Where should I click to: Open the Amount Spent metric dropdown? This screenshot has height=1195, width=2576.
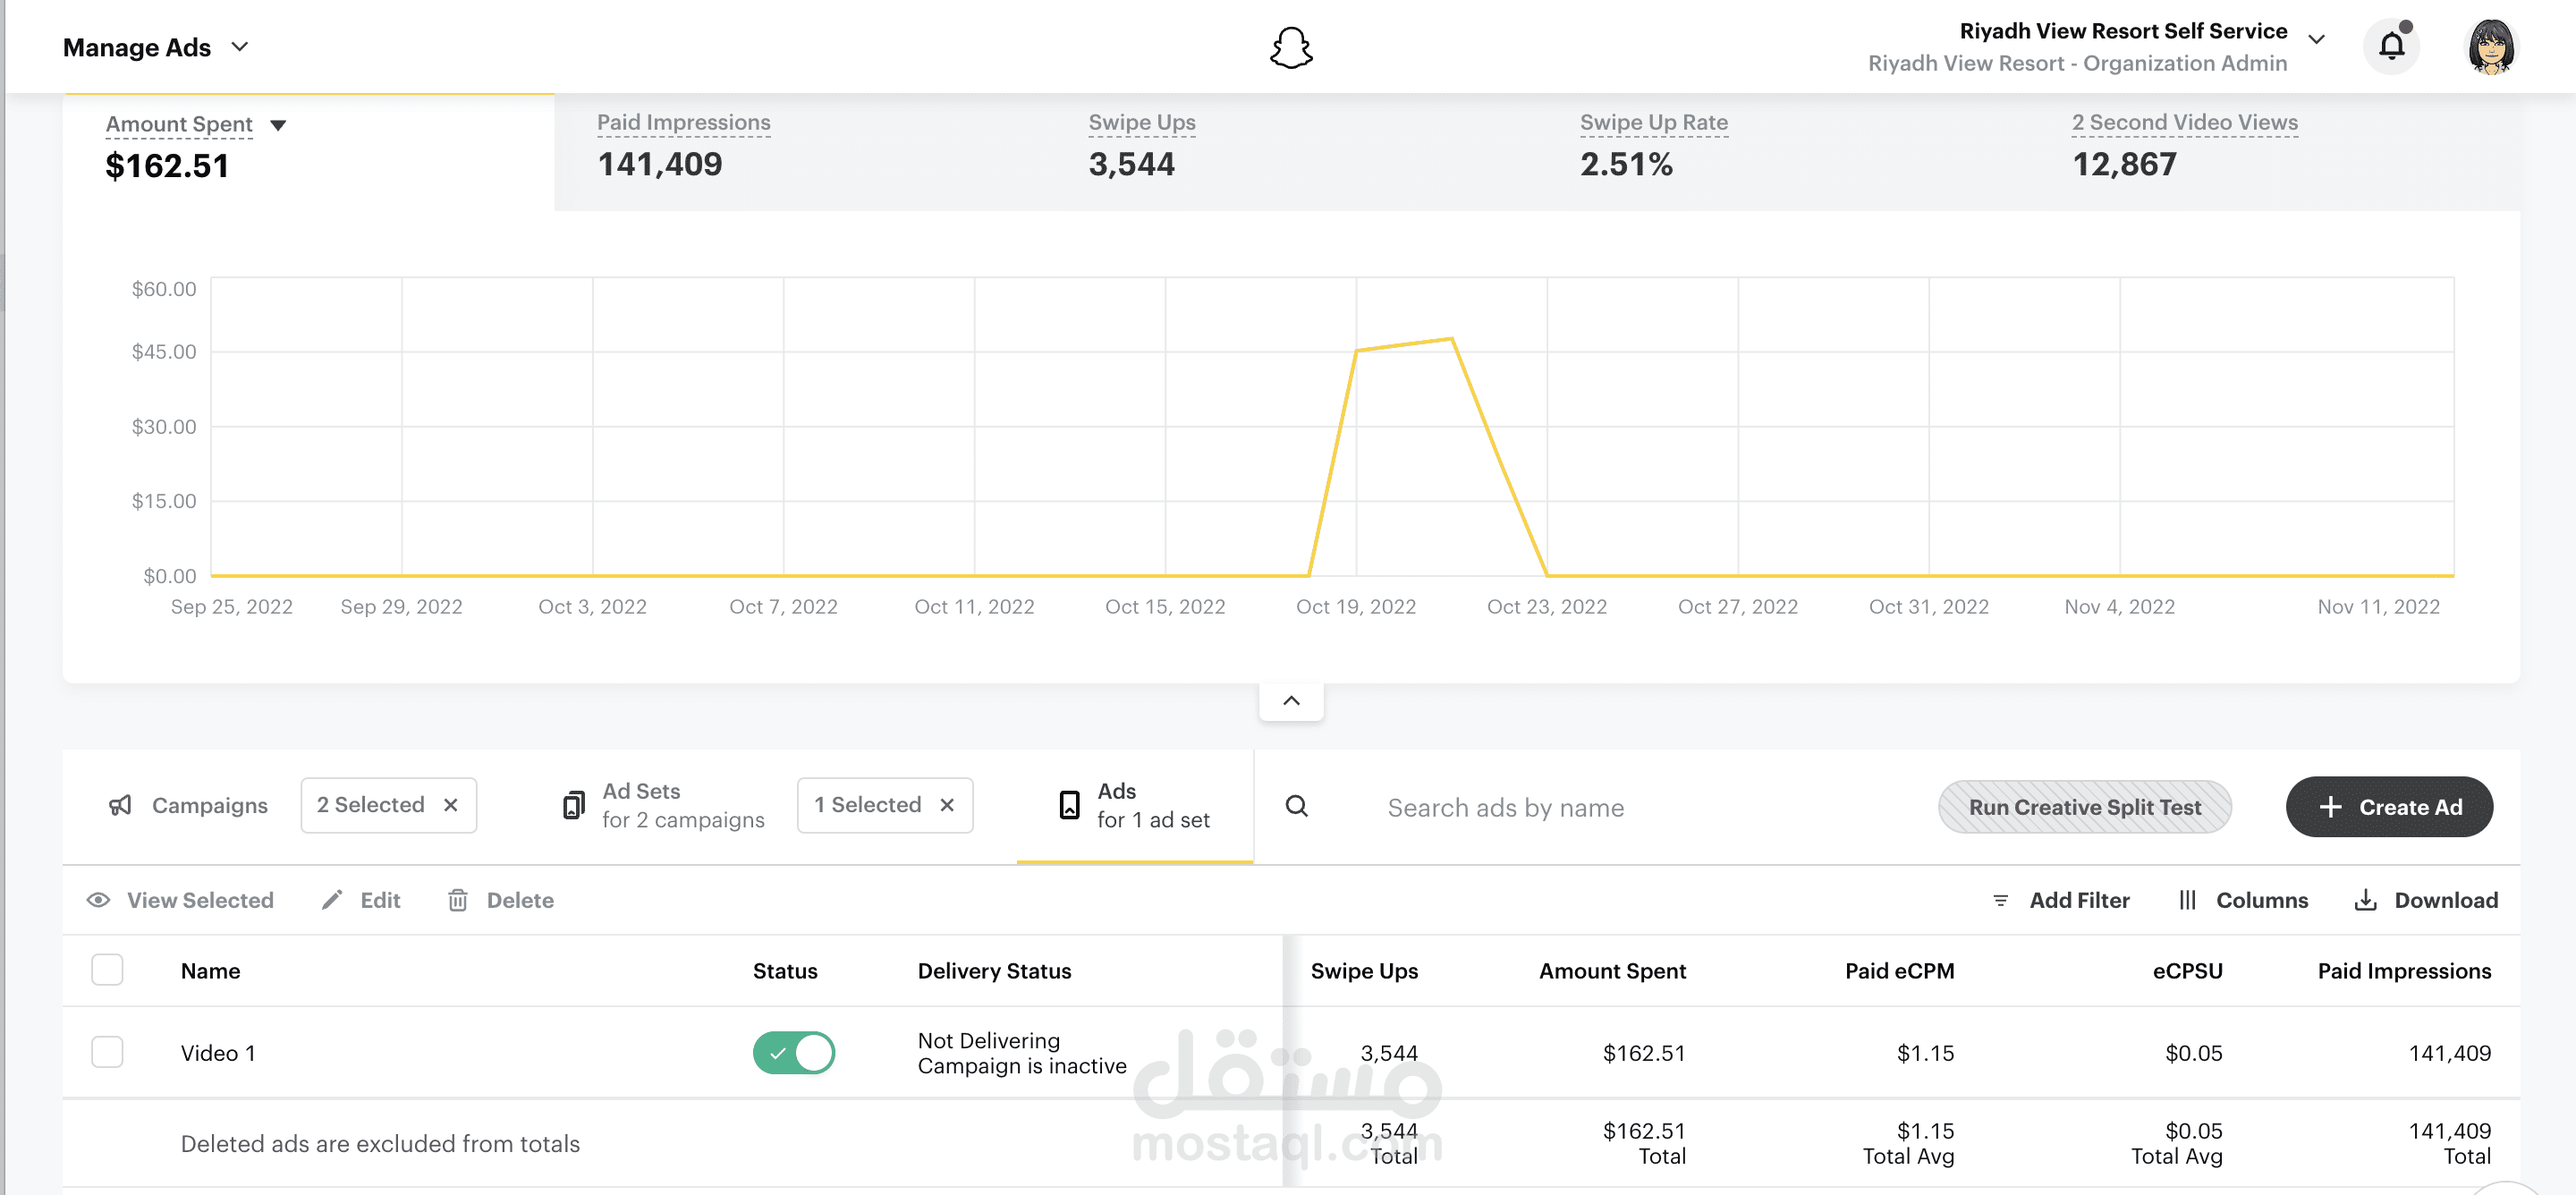coord(279,125)
